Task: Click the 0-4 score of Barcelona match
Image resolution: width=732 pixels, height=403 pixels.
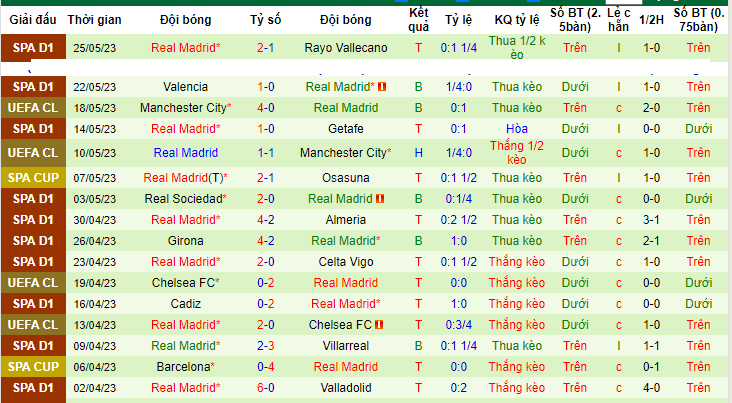Action: (266, 367)
